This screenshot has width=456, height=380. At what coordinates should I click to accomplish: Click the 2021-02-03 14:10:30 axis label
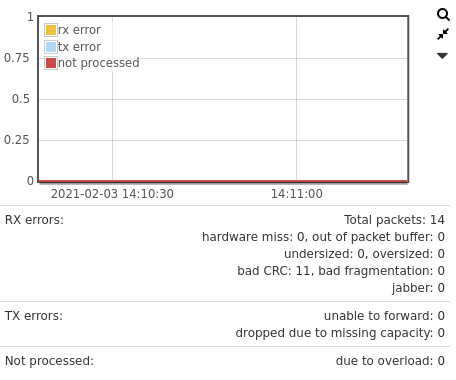click(112, 194)
